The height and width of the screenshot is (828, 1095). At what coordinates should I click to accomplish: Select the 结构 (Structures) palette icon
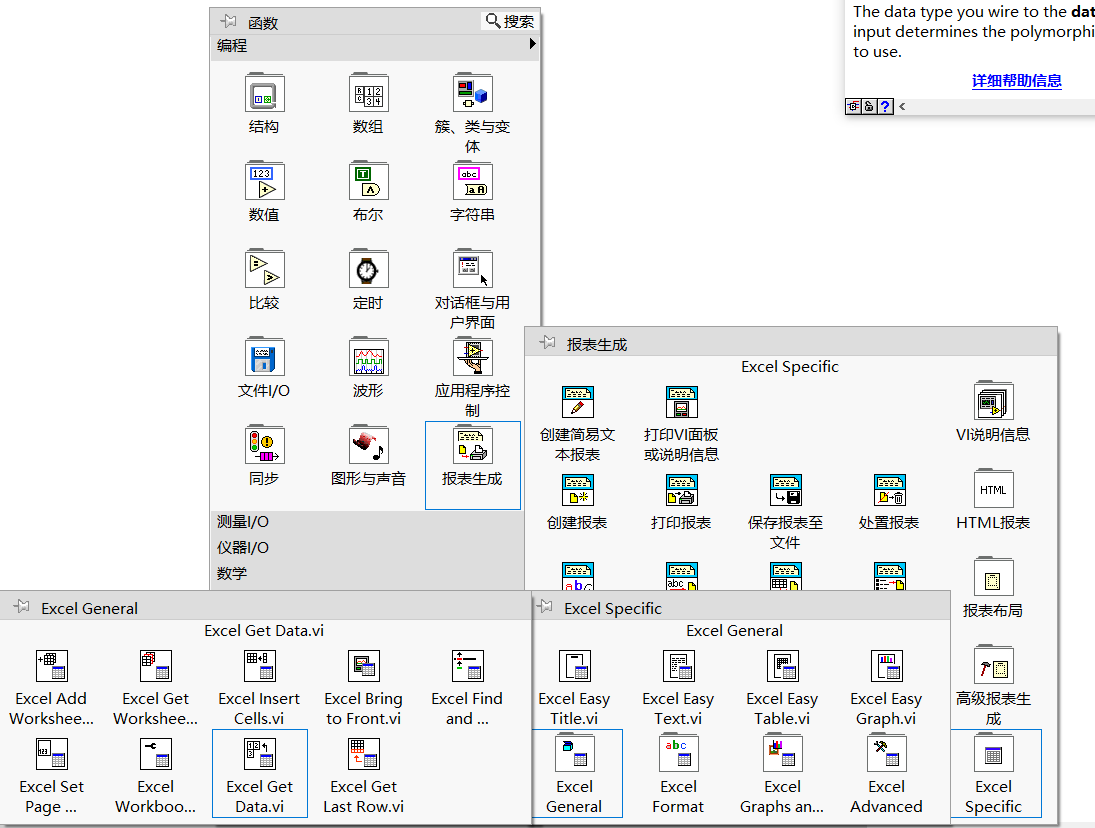pyautogui.click(x=264, y=93)
